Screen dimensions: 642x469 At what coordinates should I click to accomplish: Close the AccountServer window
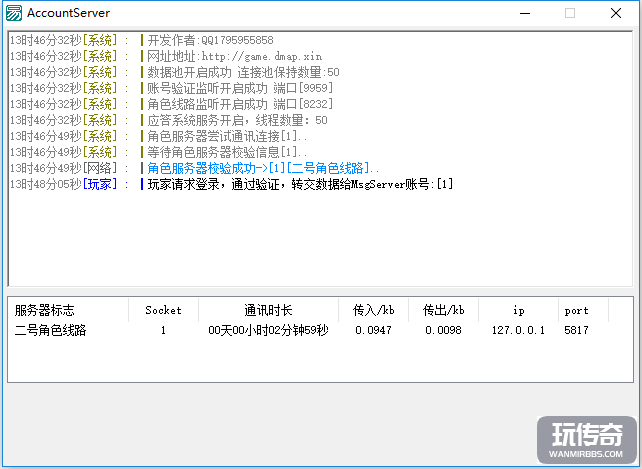pyautogui.click(x=616, y=13)
